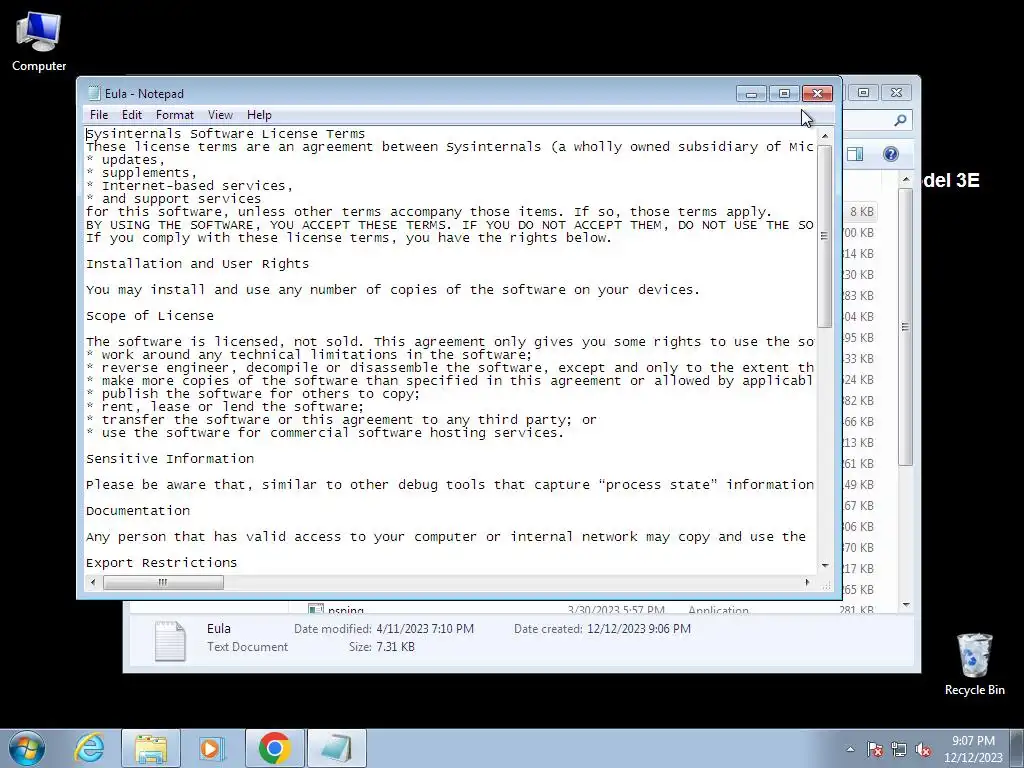Open Windows Explorer taskbar button
The width and height of the screenshot is (1024, 768).
(151, 748)
